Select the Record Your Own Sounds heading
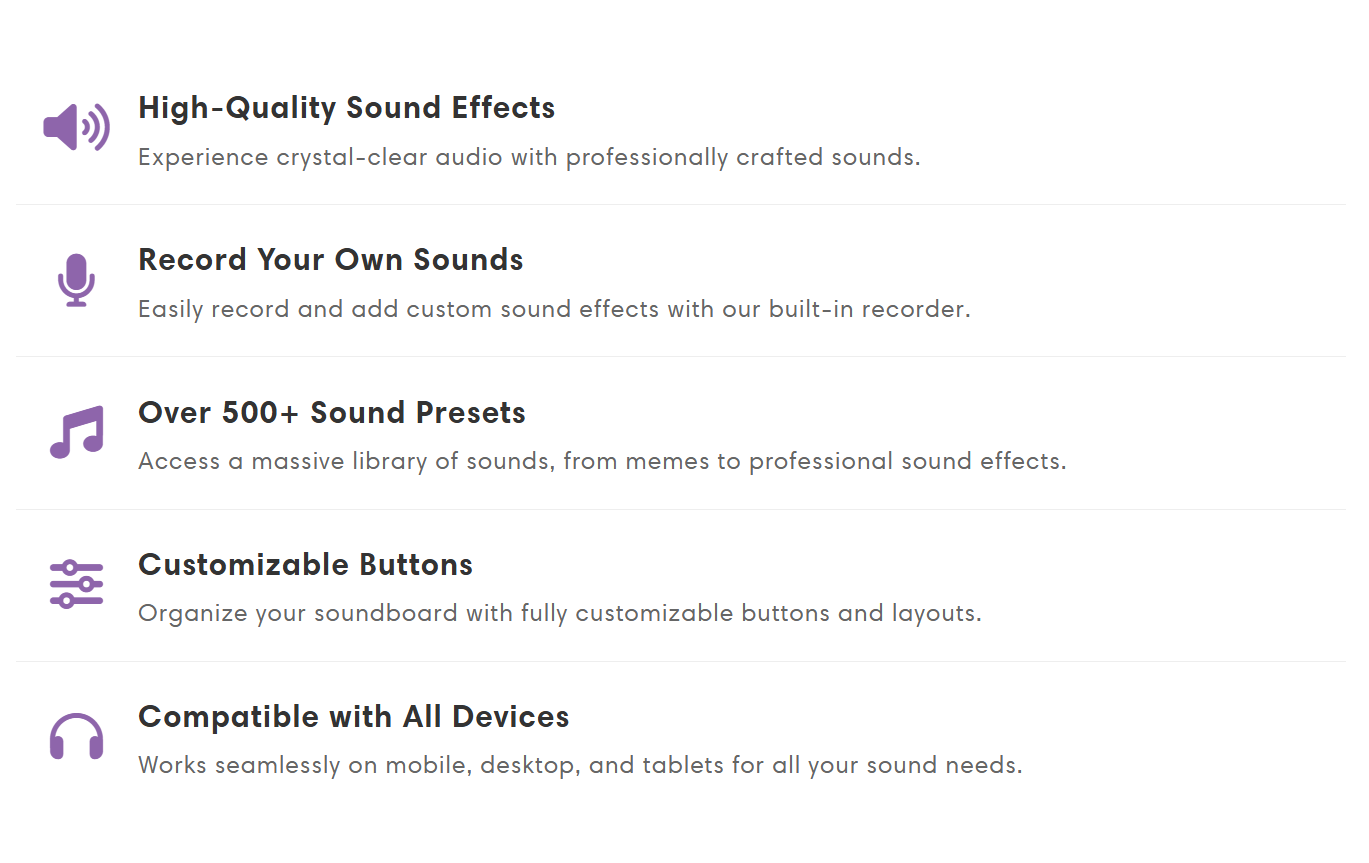 click(x=331, y=260)
